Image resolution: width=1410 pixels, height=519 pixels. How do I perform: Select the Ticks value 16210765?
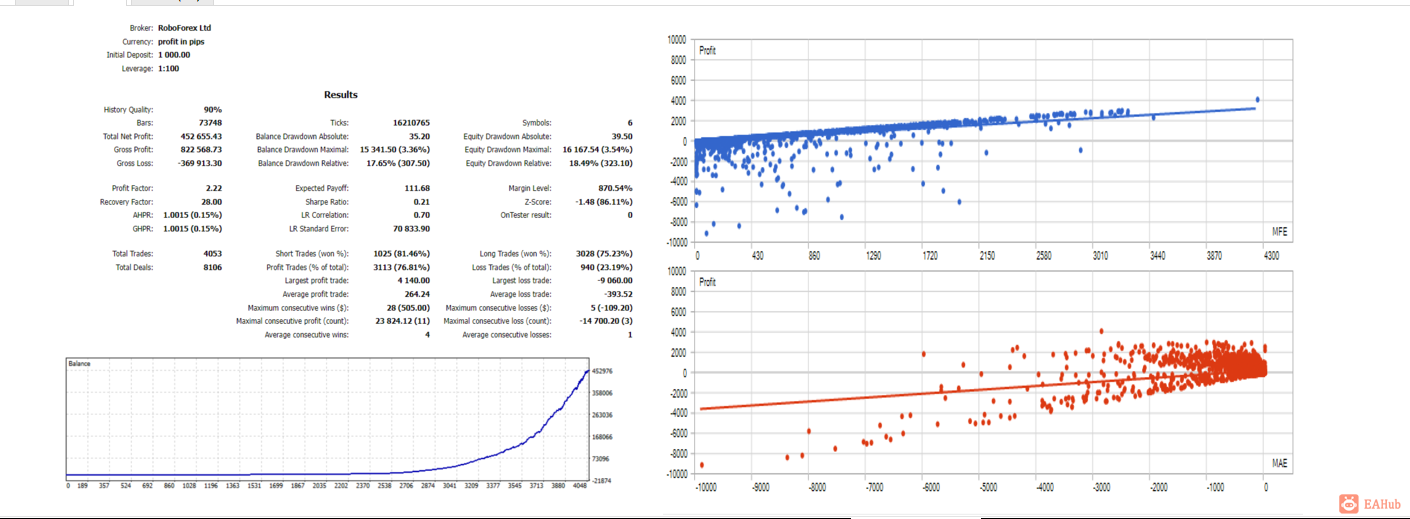click(x=411, y=123)
